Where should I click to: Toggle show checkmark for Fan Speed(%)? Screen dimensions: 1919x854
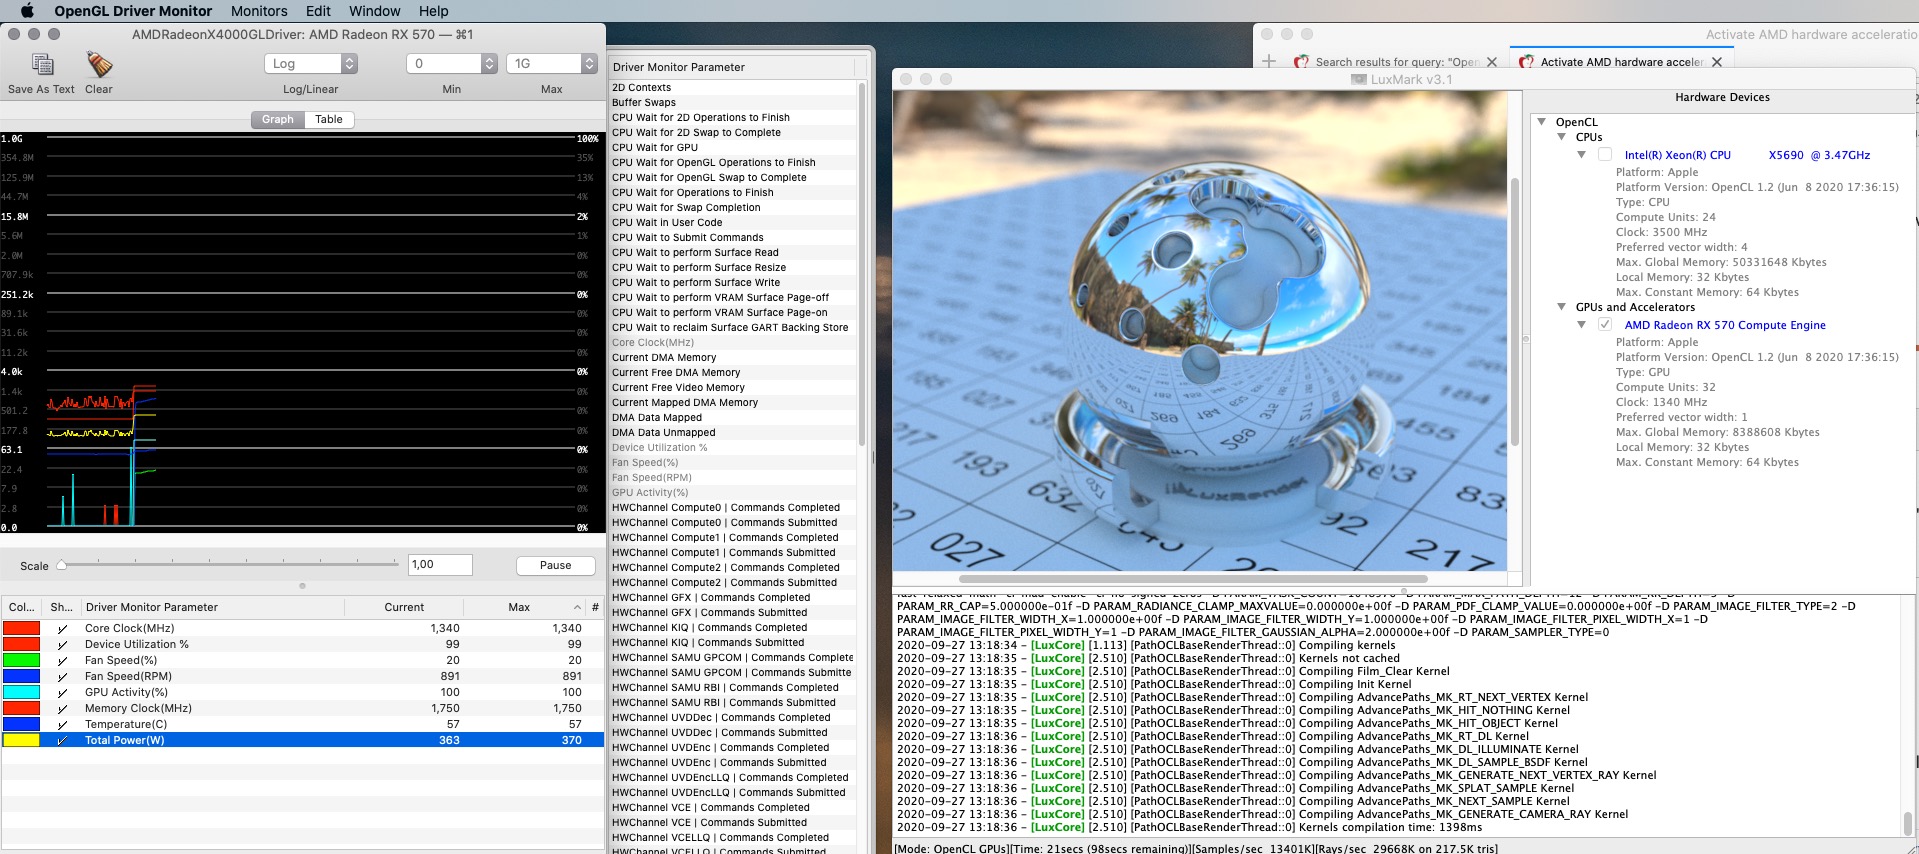(x=62, y=661)
